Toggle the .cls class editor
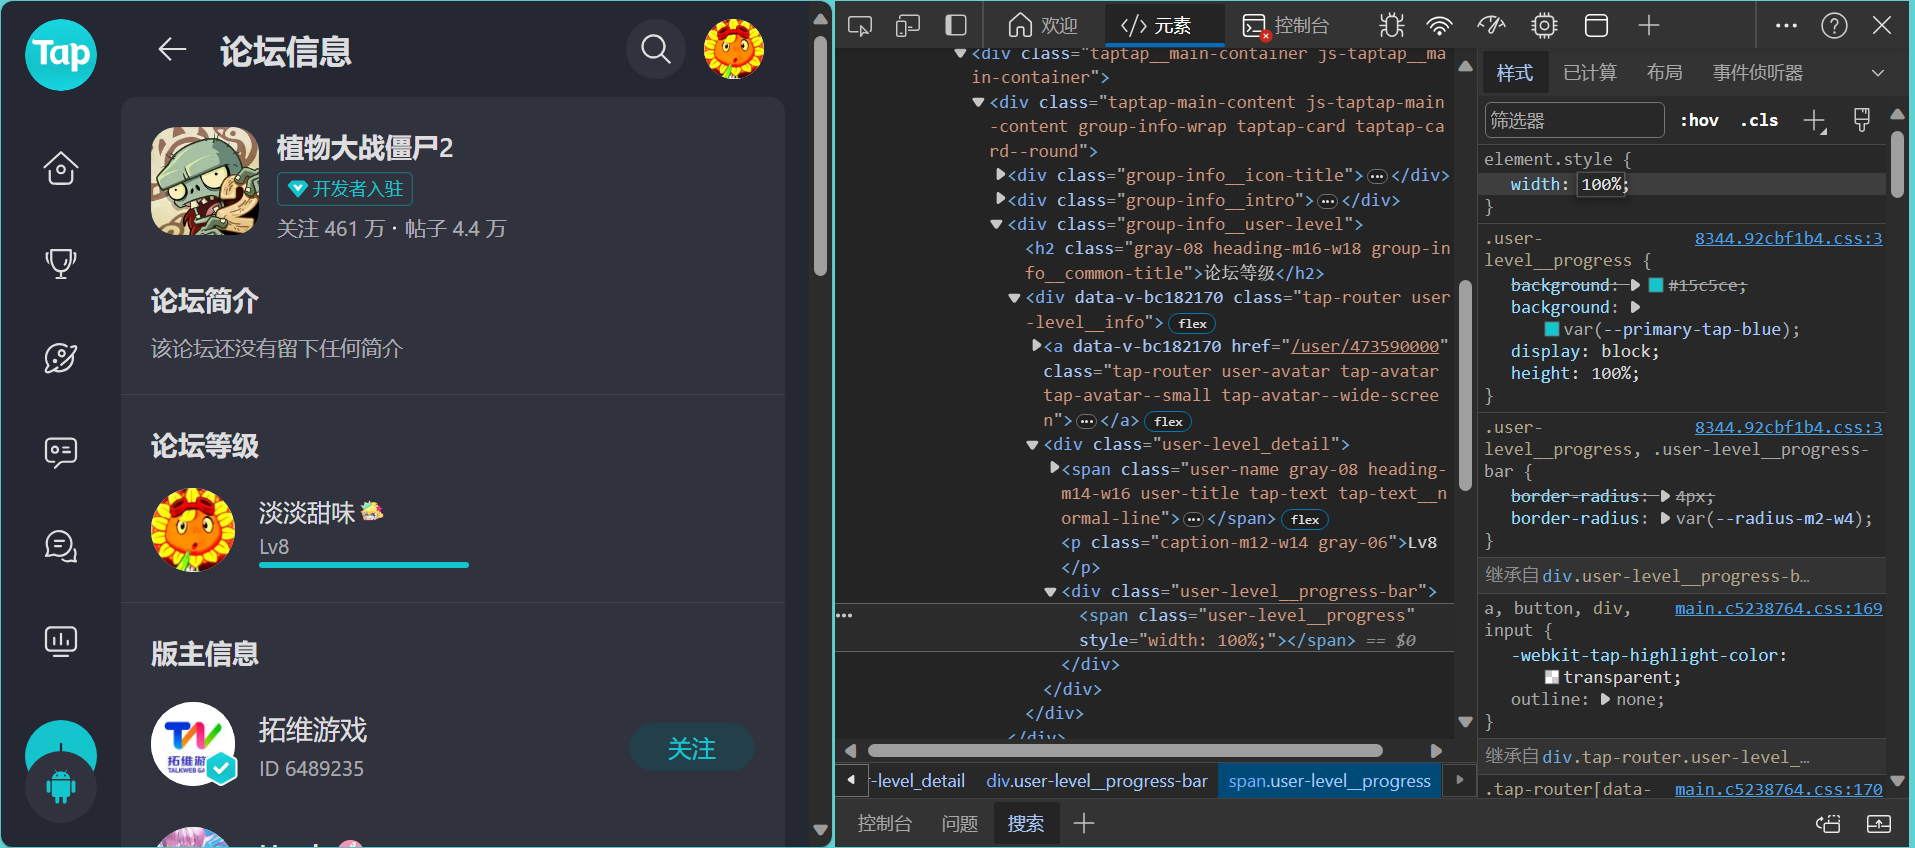Image resolution: width=1915 pixels, height=848 pixels. pos(1759,120)
